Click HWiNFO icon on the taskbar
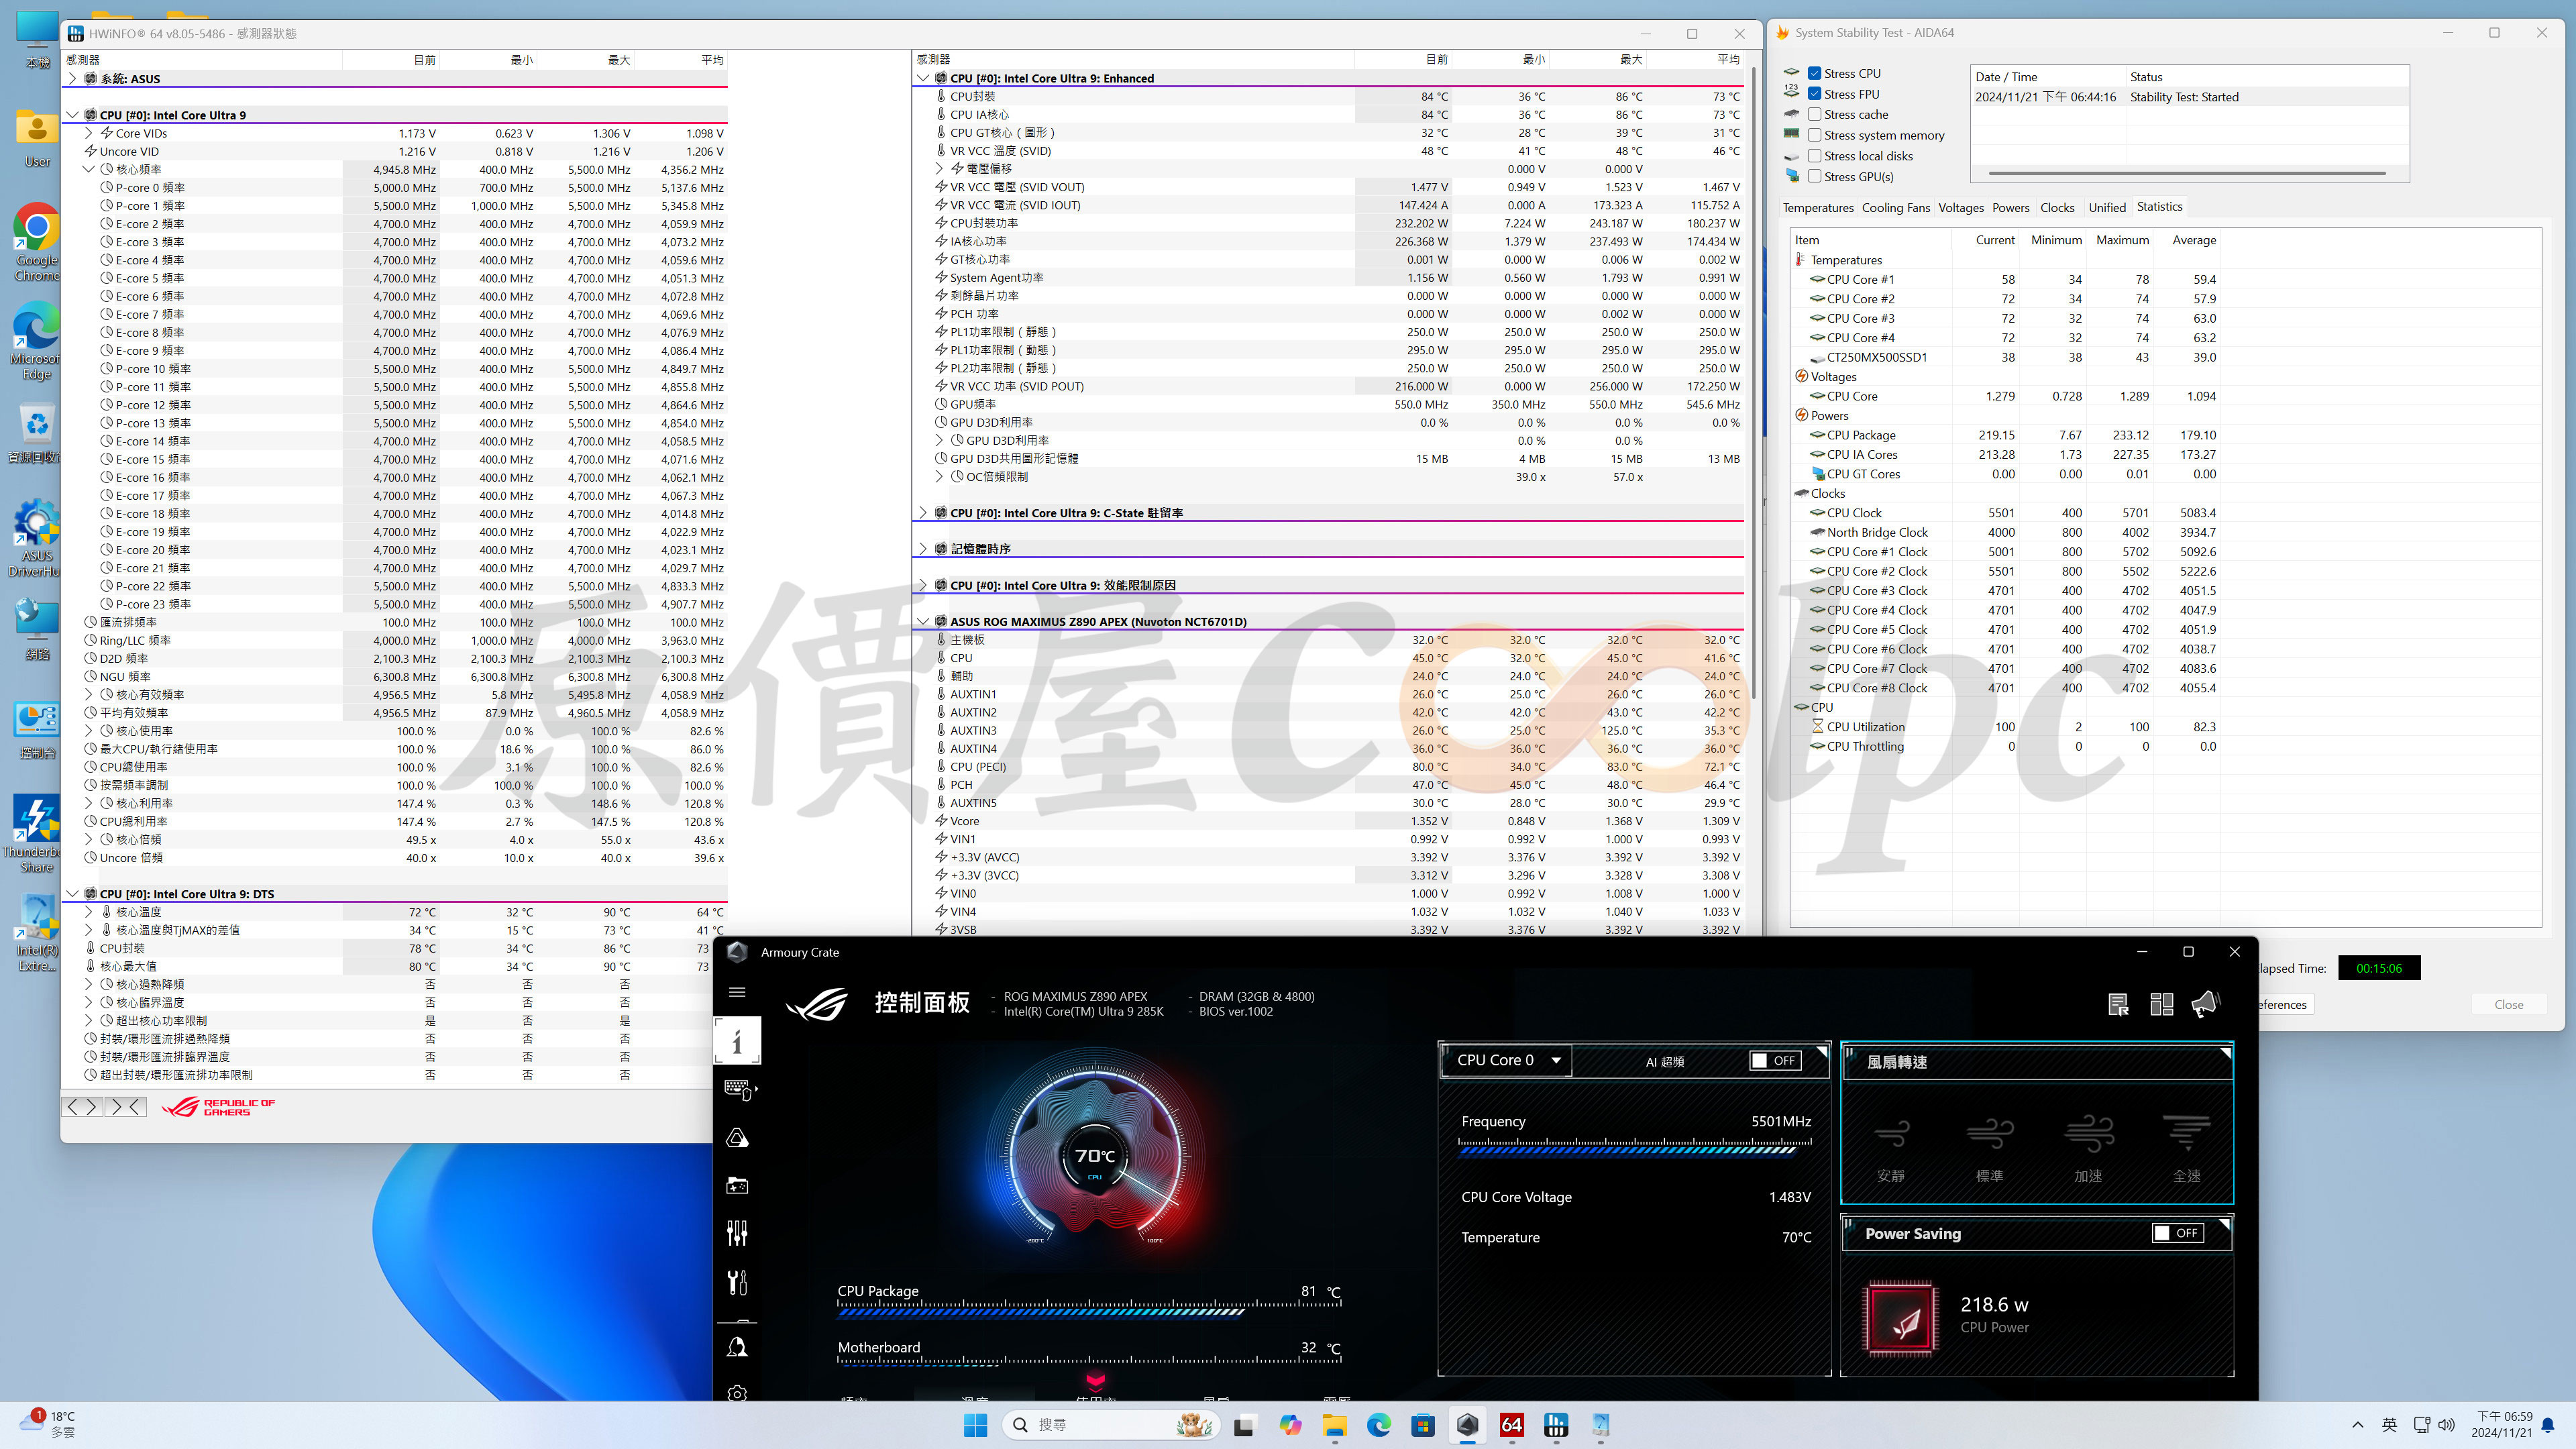The image size is (2576, 1449). [x=1556, y=1425]
